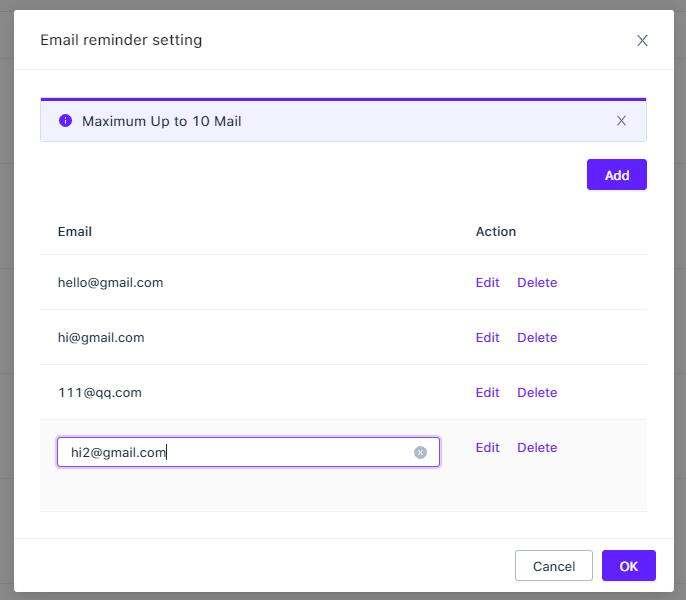
Task: Focus the hi2@gmail.com email text field
Action: click(248, 452)
